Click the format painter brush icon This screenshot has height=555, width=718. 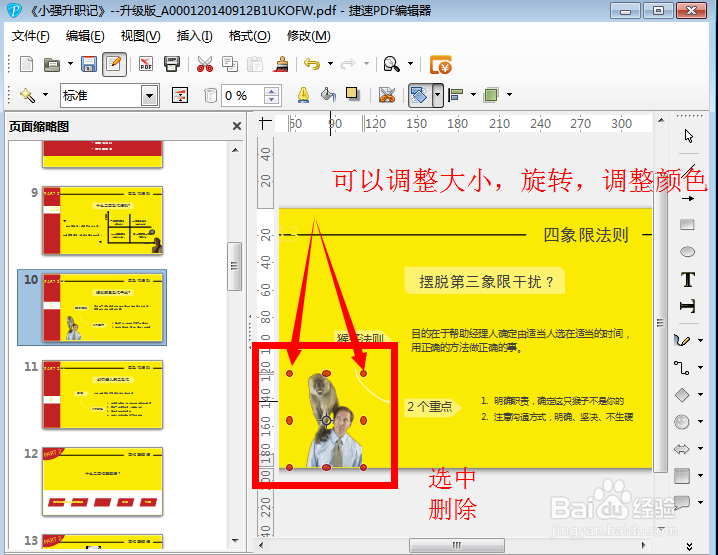(281, 64)
